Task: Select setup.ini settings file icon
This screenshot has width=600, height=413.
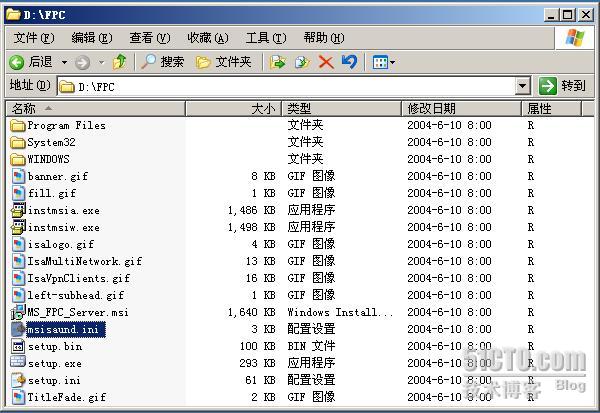Action: click(x=18, y=380)
